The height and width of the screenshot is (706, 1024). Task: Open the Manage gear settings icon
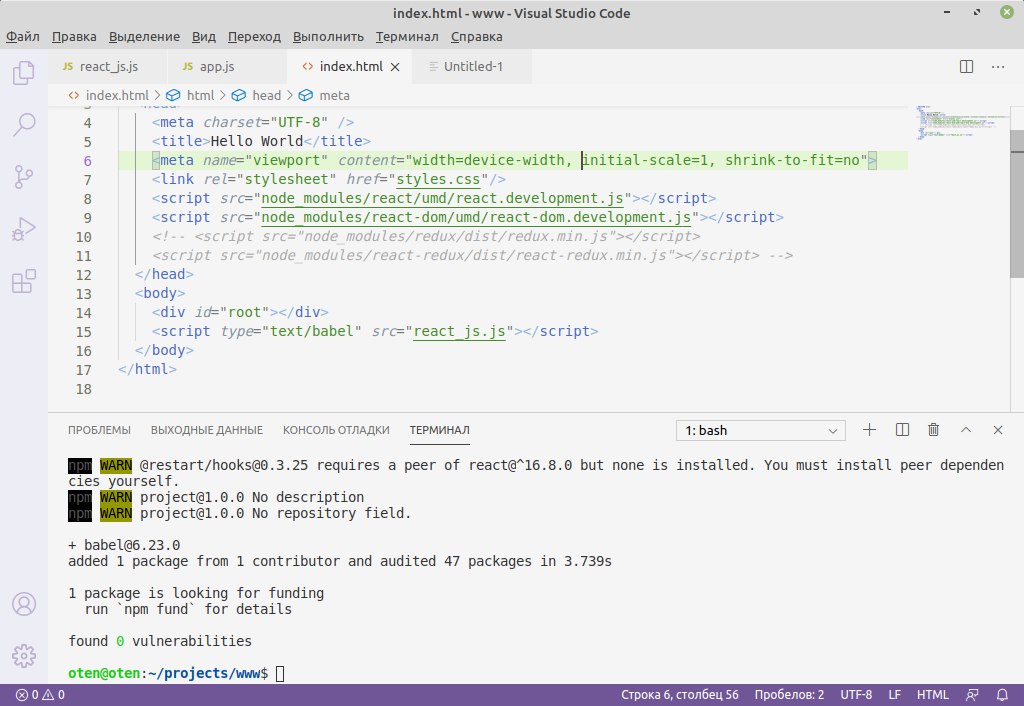pos(24,656)
